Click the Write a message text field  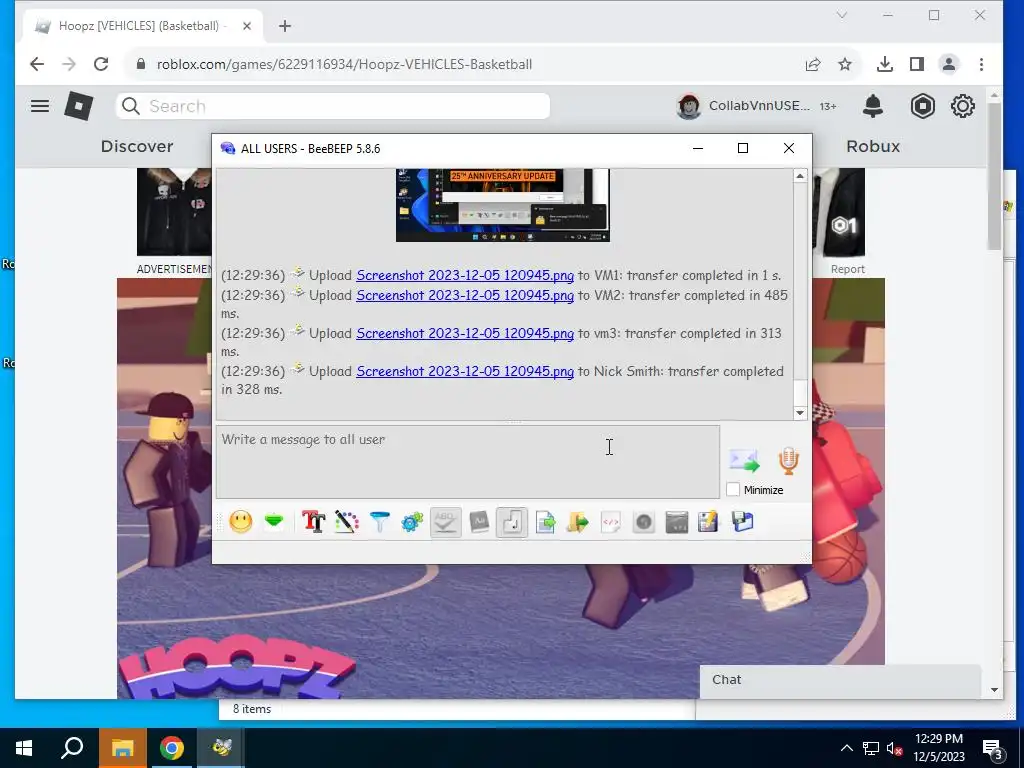(x=468, y=462)
